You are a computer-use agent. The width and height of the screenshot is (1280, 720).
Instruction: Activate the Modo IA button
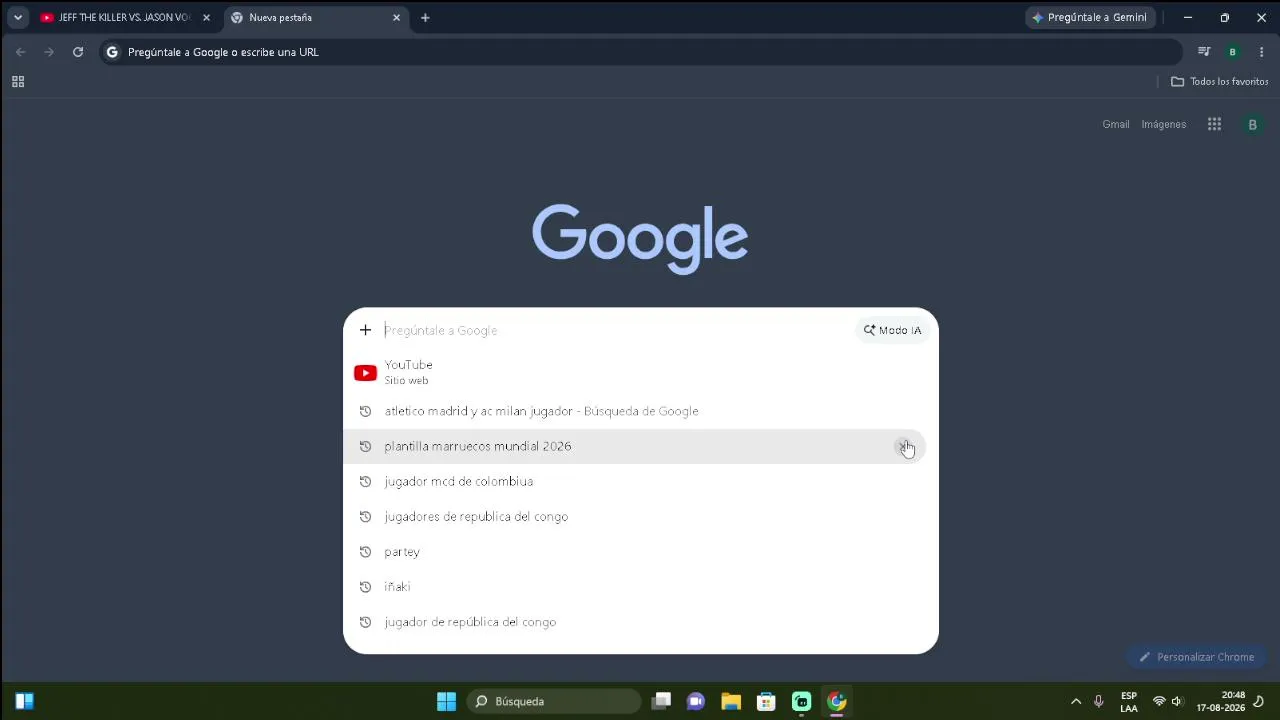click(893, 330)
